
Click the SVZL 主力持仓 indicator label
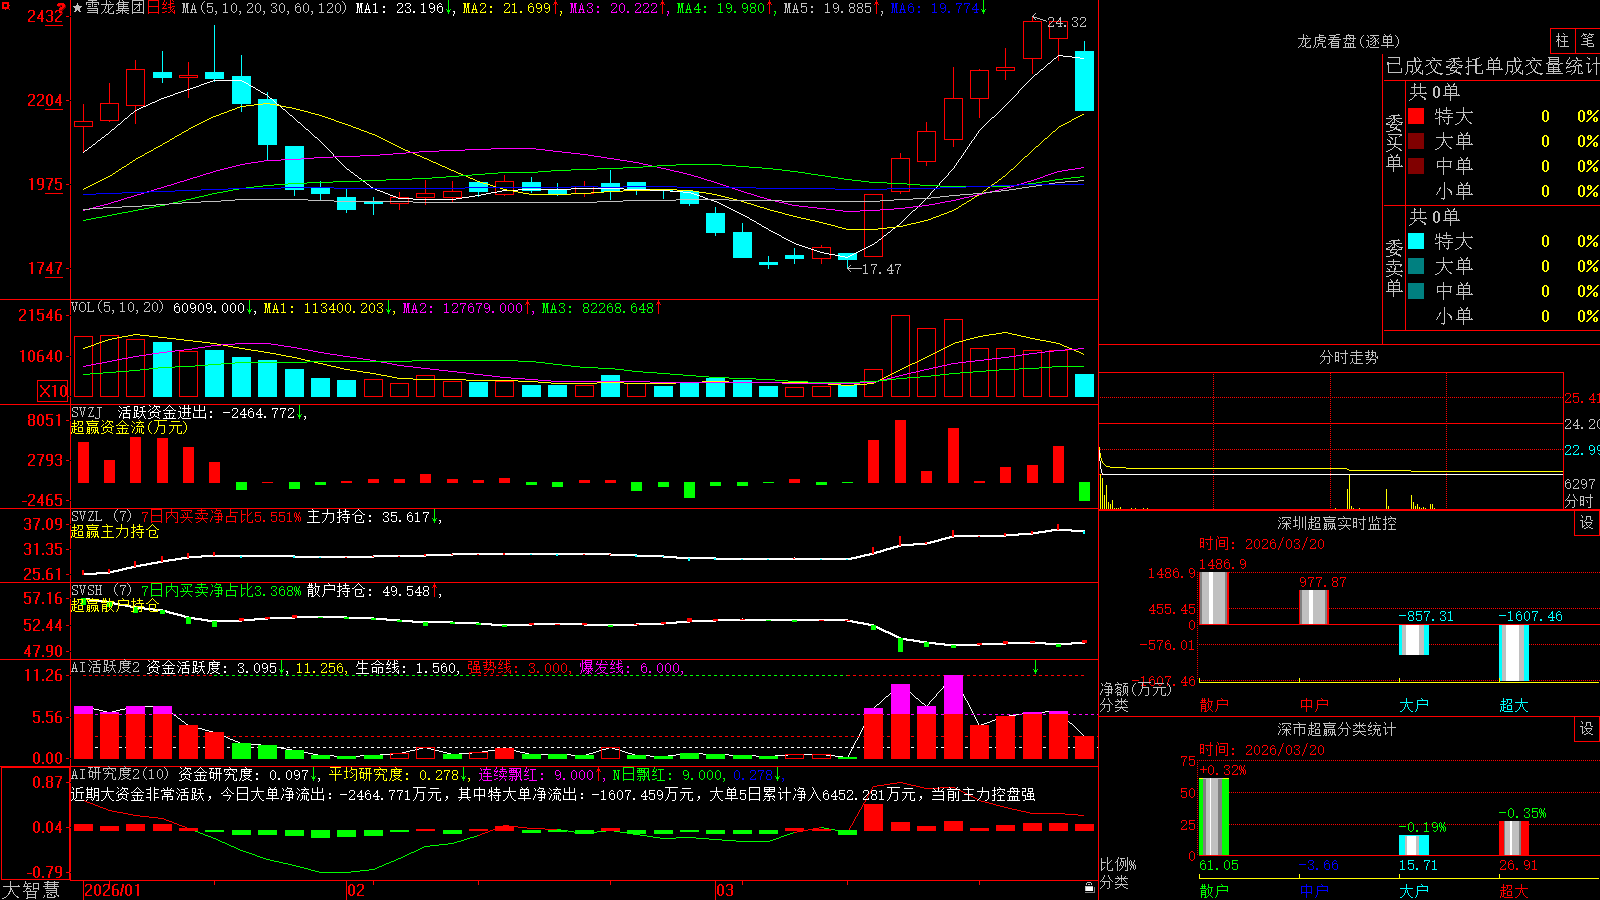click(255, 517)
